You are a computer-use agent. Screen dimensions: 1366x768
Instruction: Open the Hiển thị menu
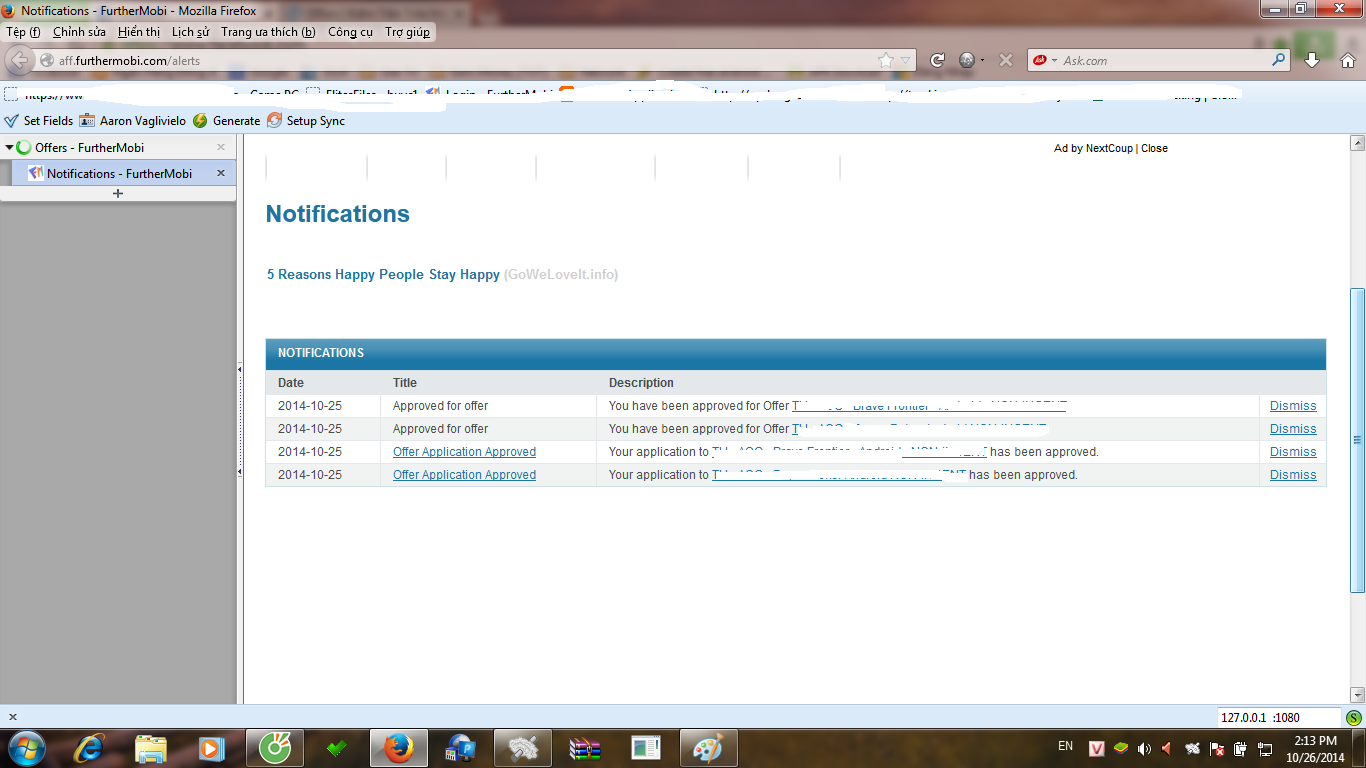point(139,32)
